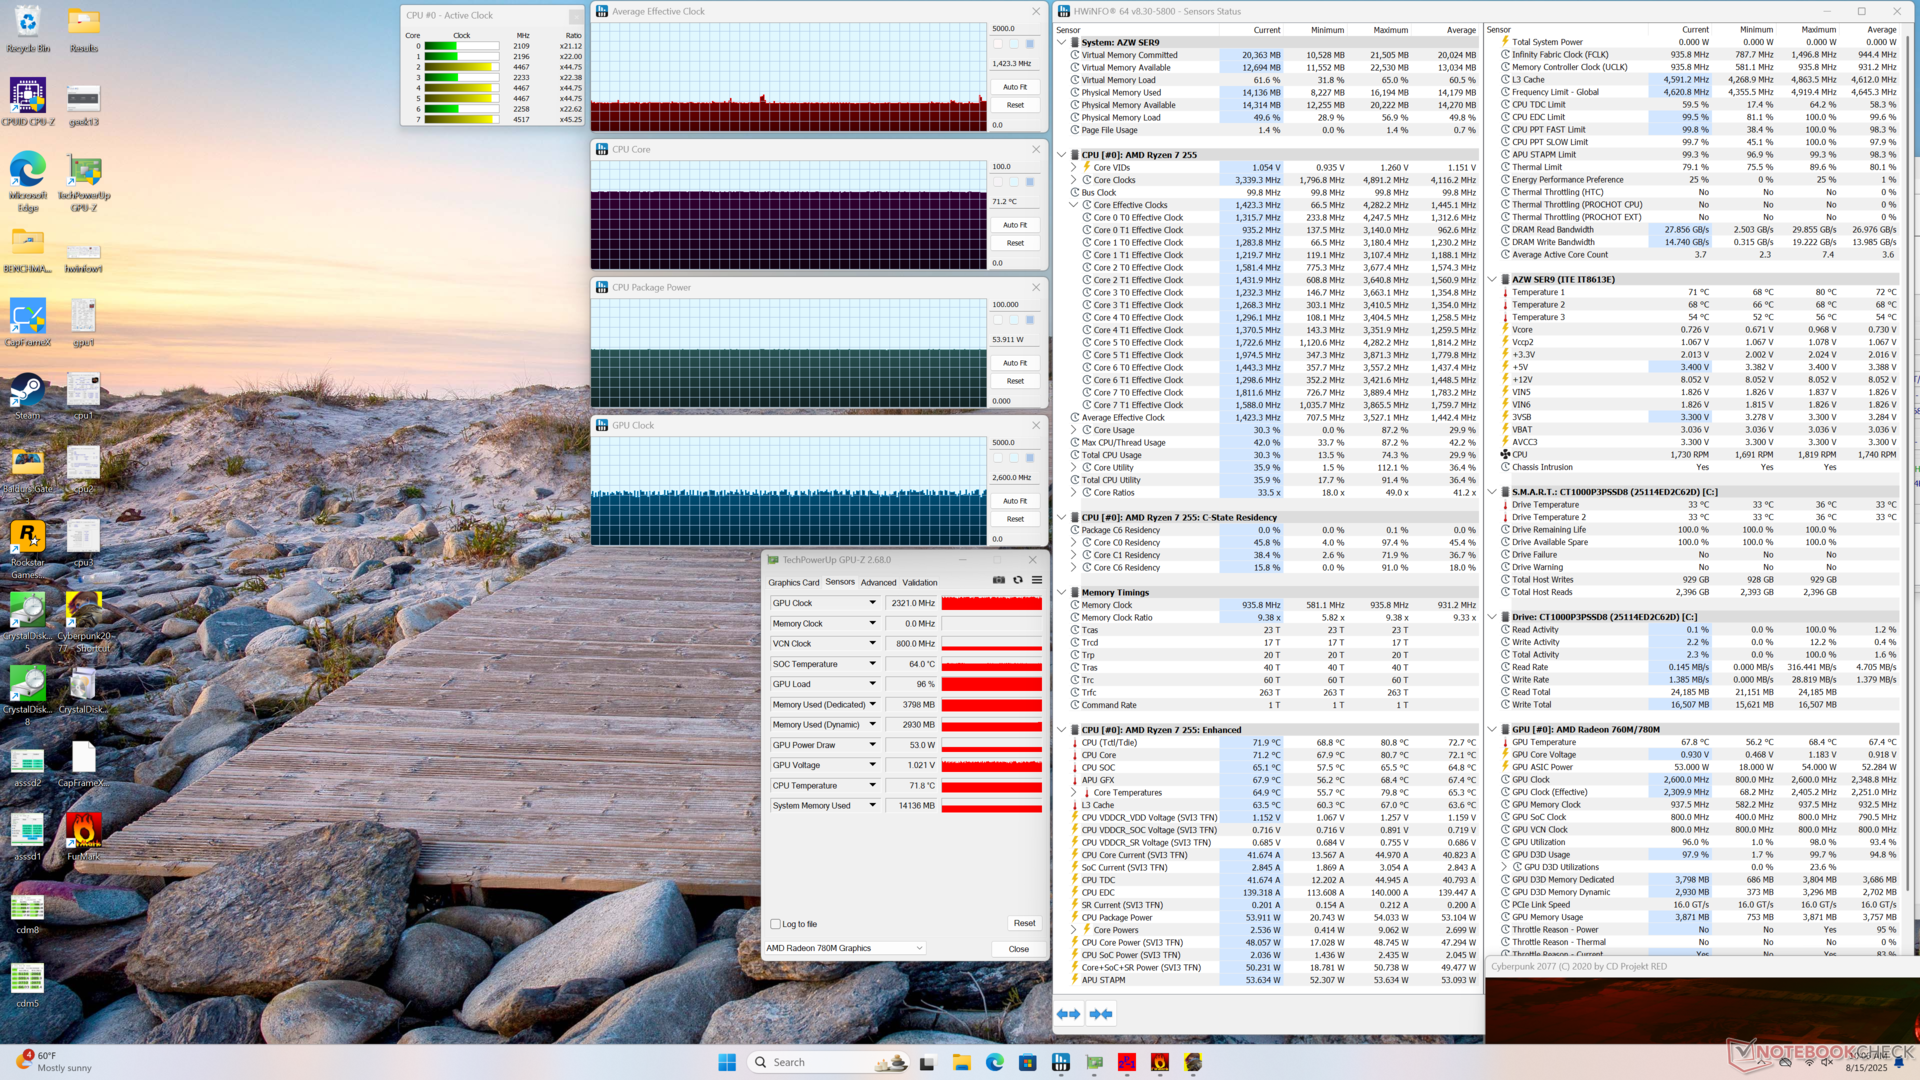This screenshot has width=1920, height=1080.
Task: Open the GPU Load sensor dropdown
Action: (872, 684)
